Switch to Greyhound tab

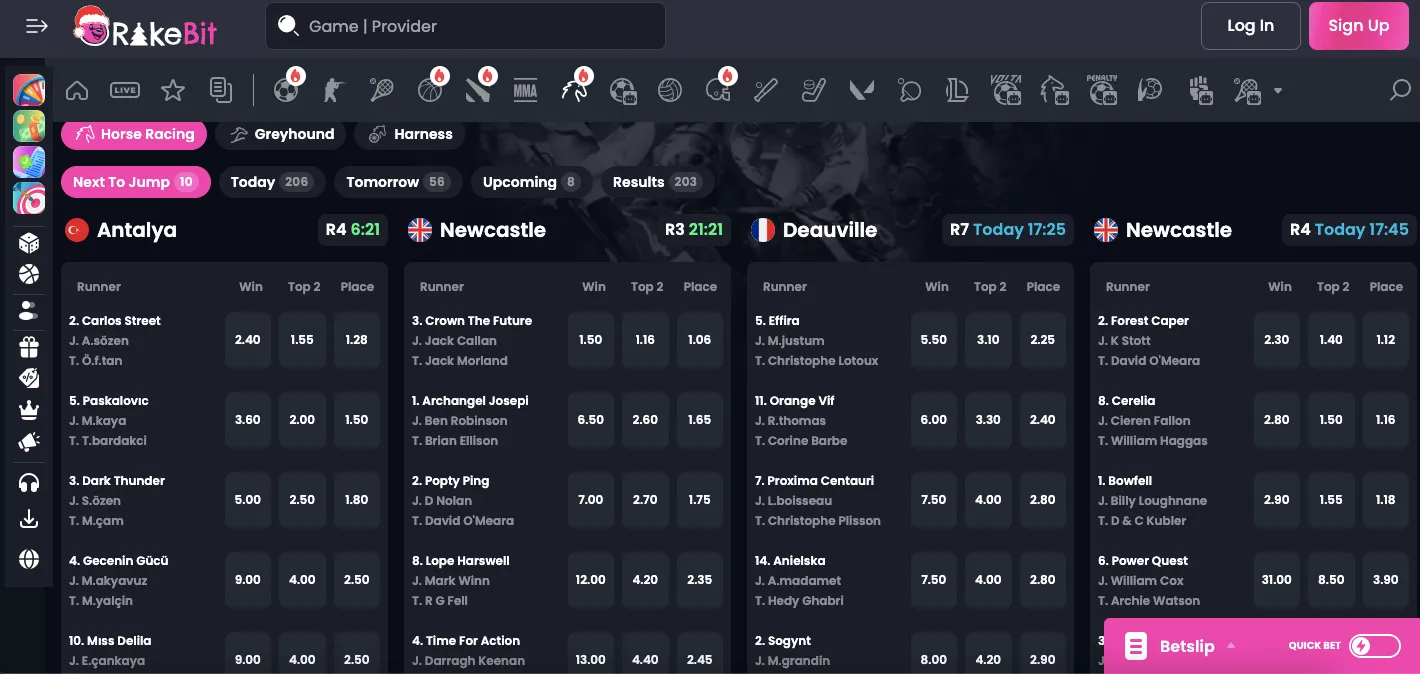[283, 134]
